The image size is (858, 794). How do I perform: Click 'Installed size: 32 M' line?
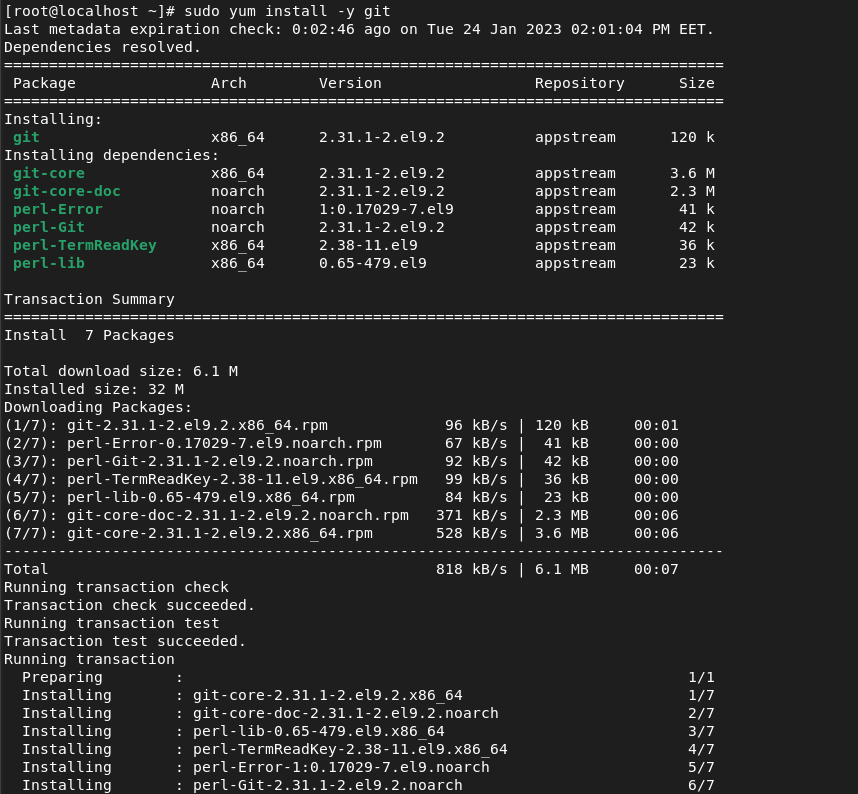(94, 390)
